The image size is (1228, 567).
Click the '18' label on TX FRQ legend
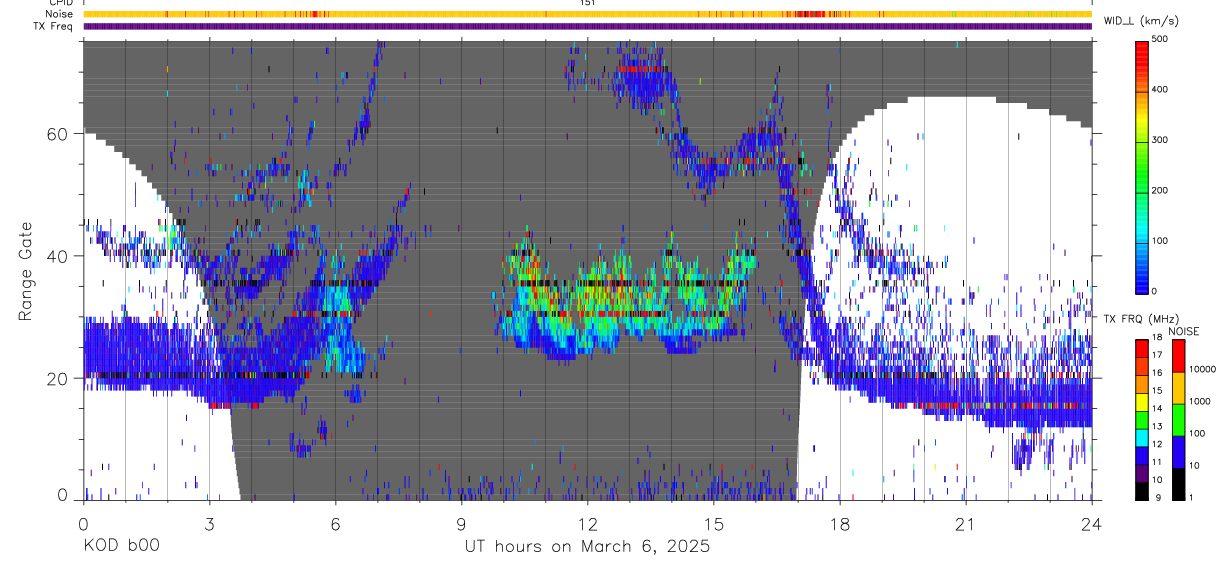coord(1158,337)
